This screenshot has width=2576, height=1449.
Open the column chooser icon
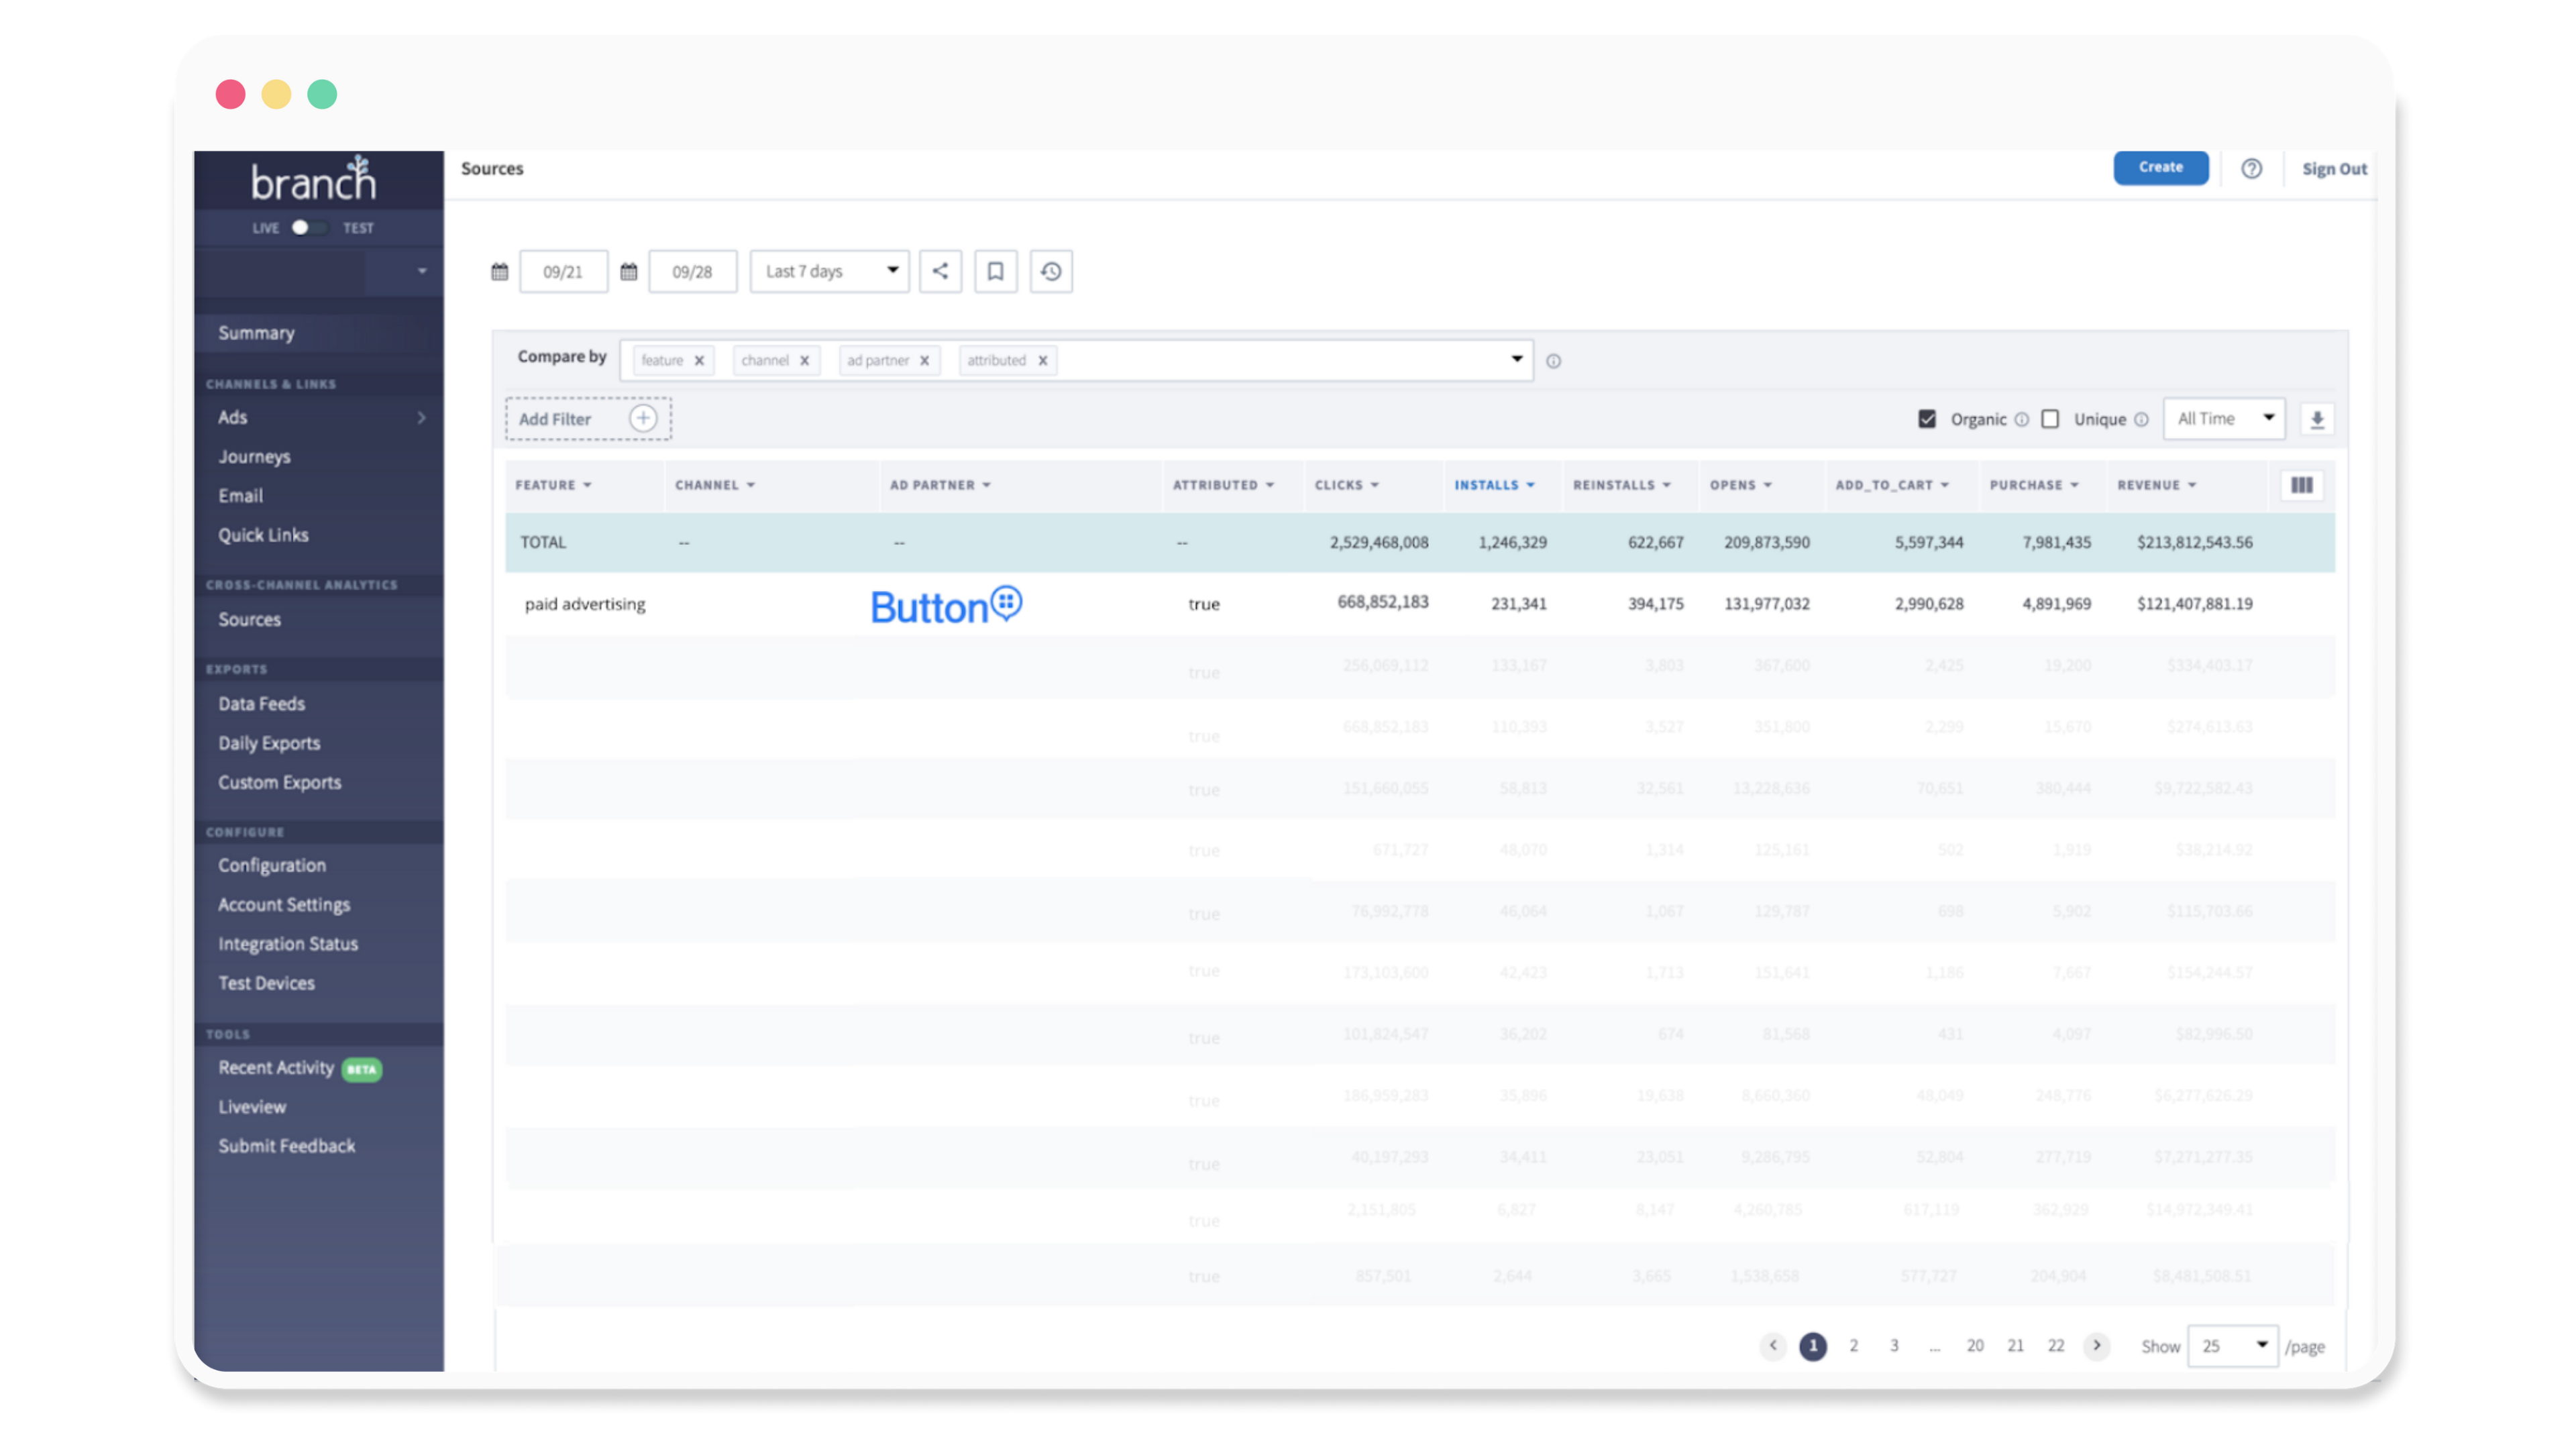coord(2301,485)
